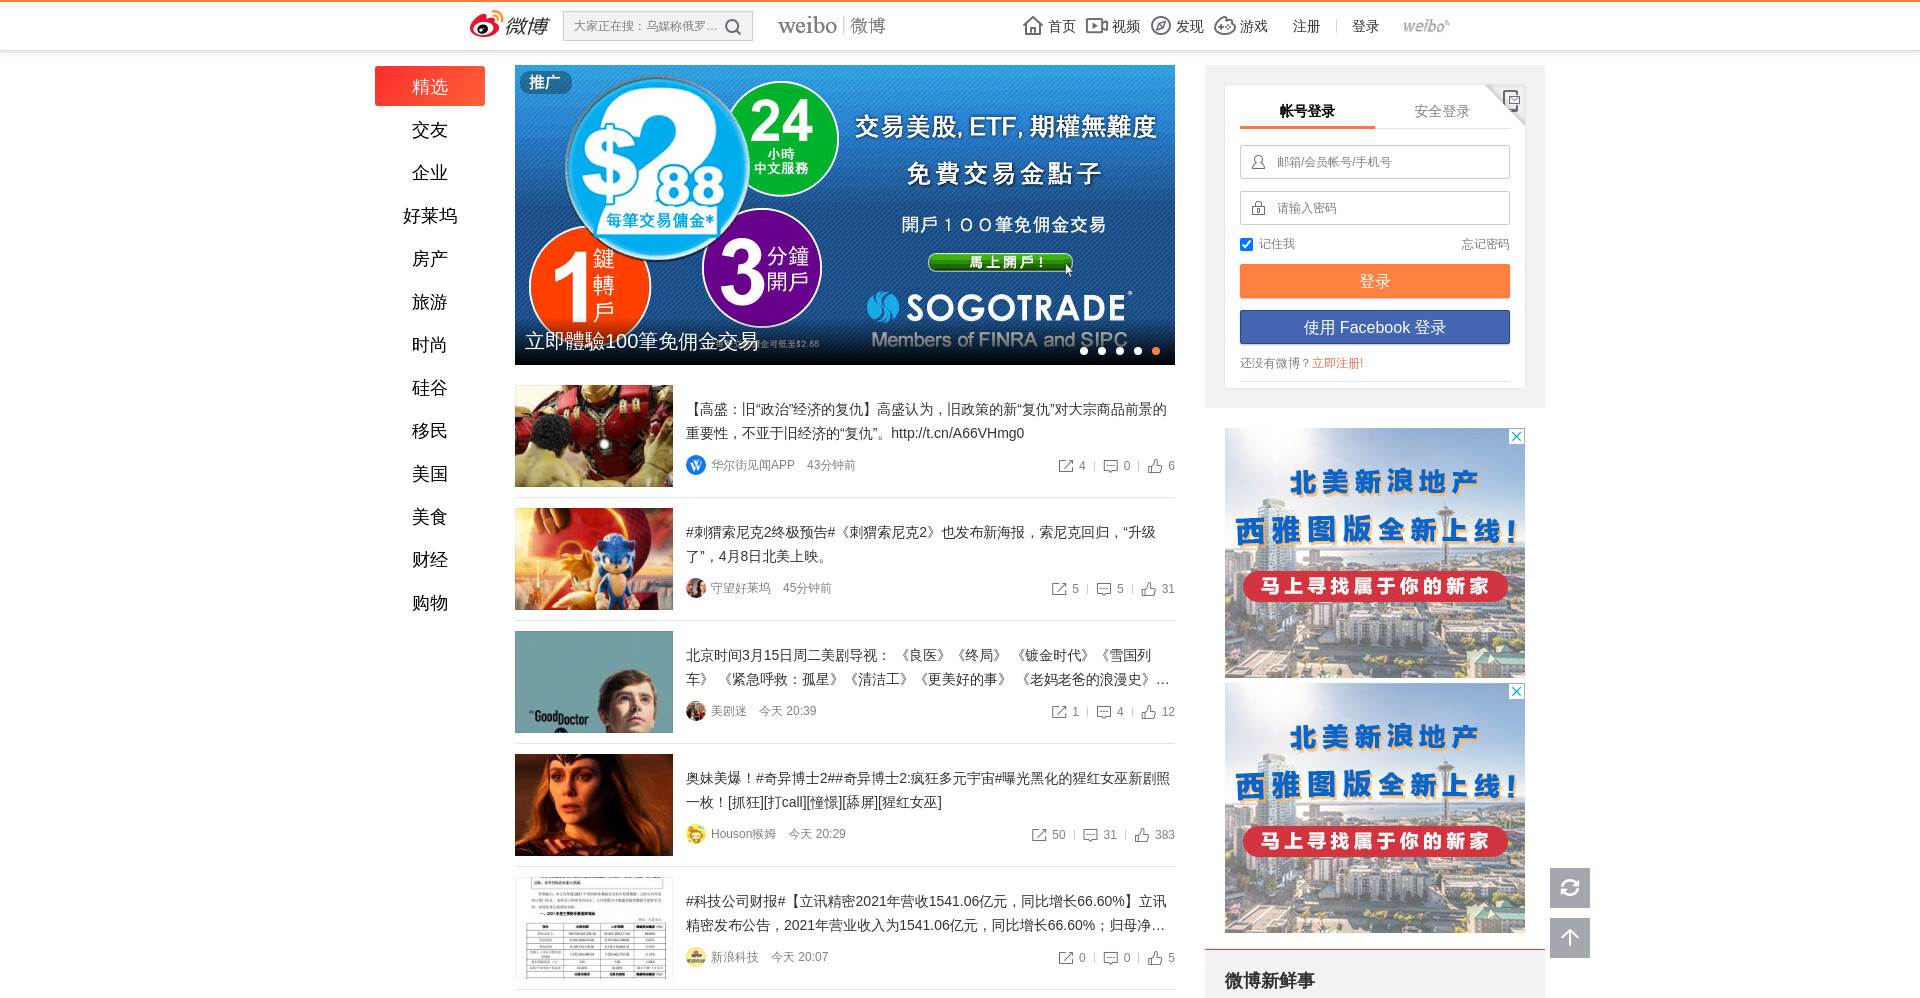
Task: Focus the 邮箱/会员帐号/手机号 input field
Action: [x=1375, y=162]
